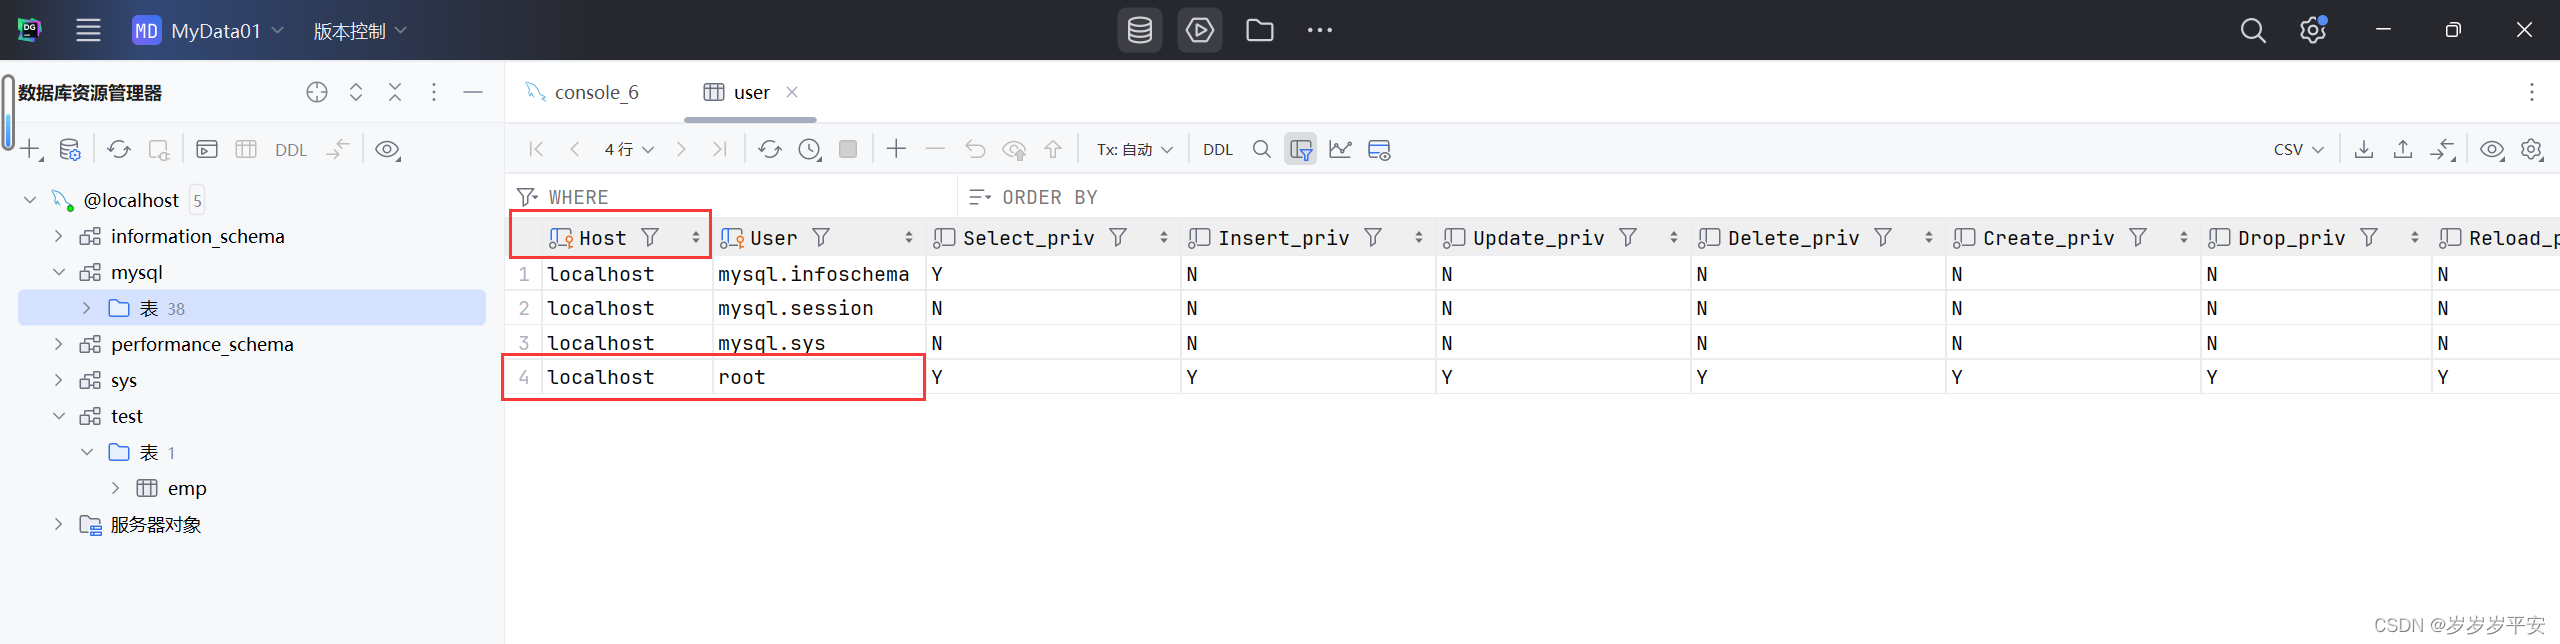Viewport: 2560px width, 644px height.
Task: Collapse the @localhost data source
Action: (x=30, y=200)
